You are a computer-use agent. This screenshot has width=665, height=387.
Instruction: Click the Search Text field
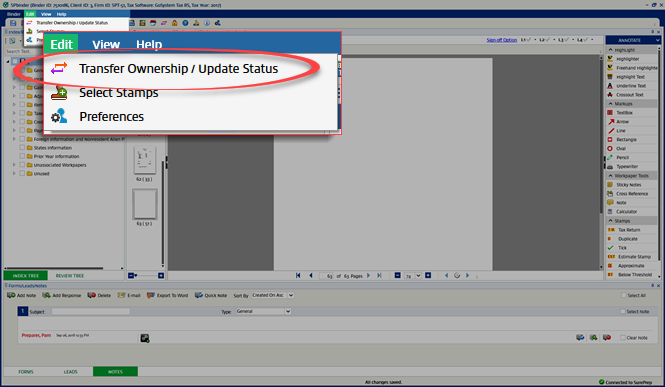click(23, 51)
